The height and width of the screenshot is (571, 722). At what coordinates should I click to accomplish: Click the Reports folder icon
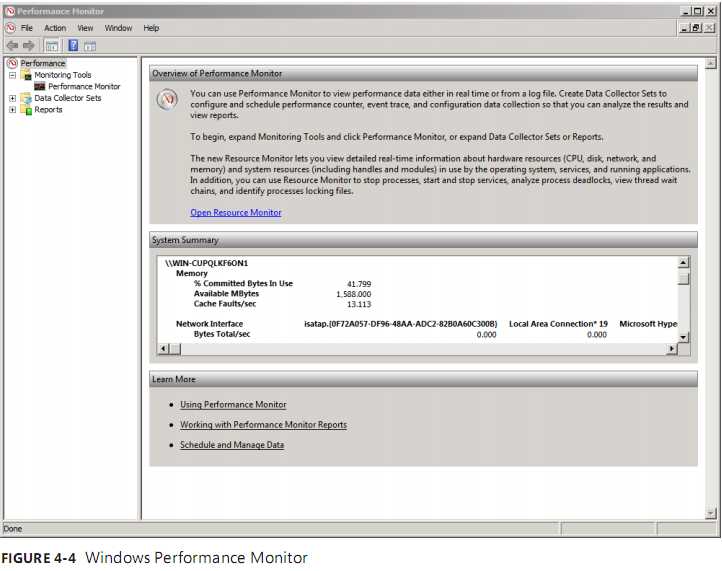click(x=26, y=110)
